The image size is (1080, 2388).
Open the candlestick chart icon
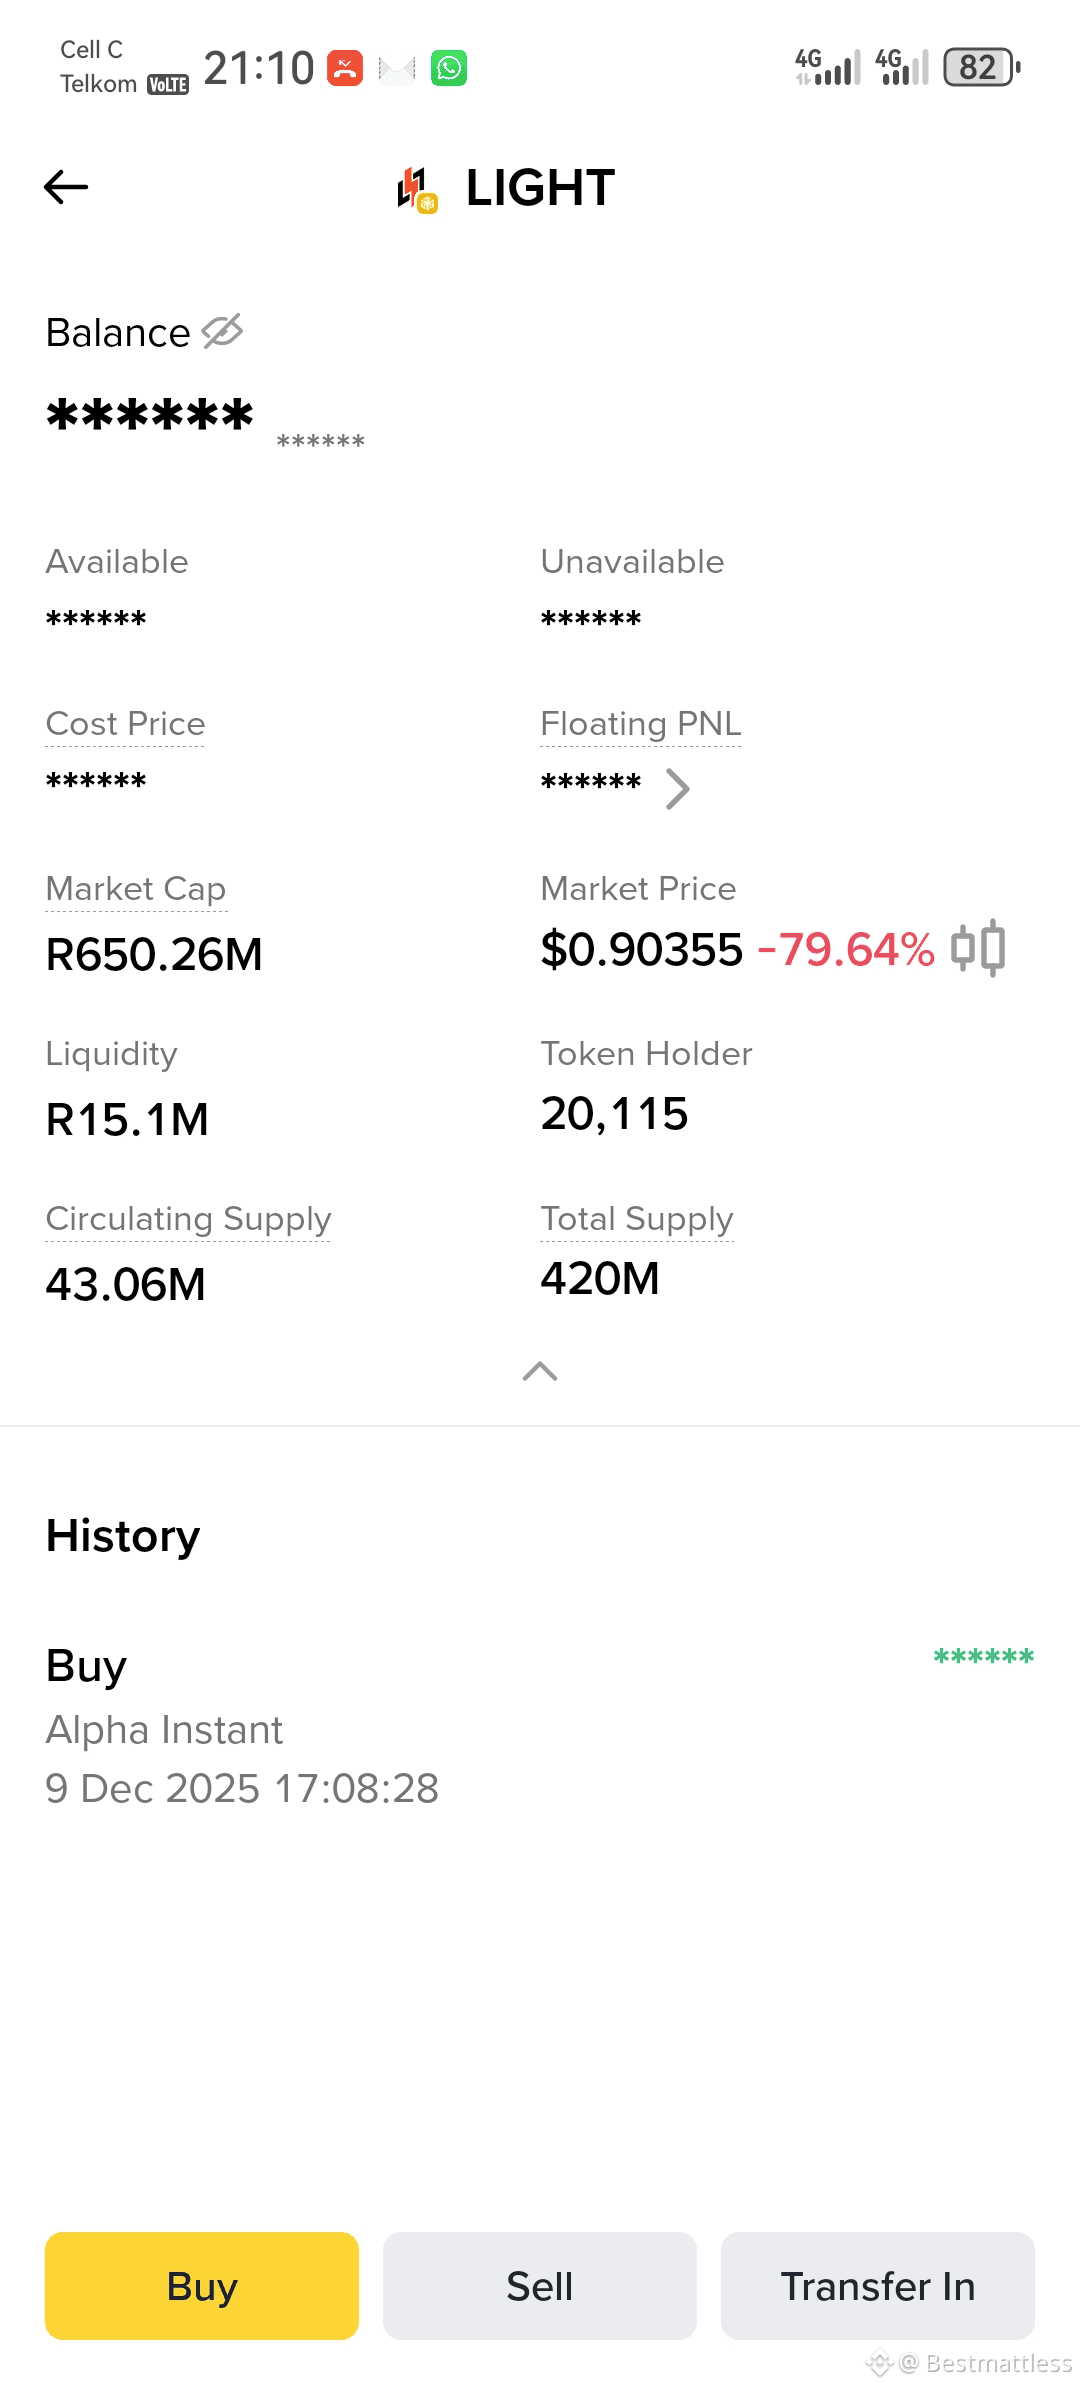977,948
